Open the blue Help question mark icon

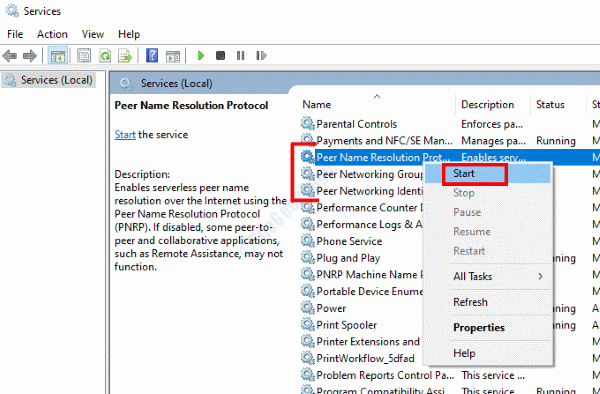[x=152, y=56]
